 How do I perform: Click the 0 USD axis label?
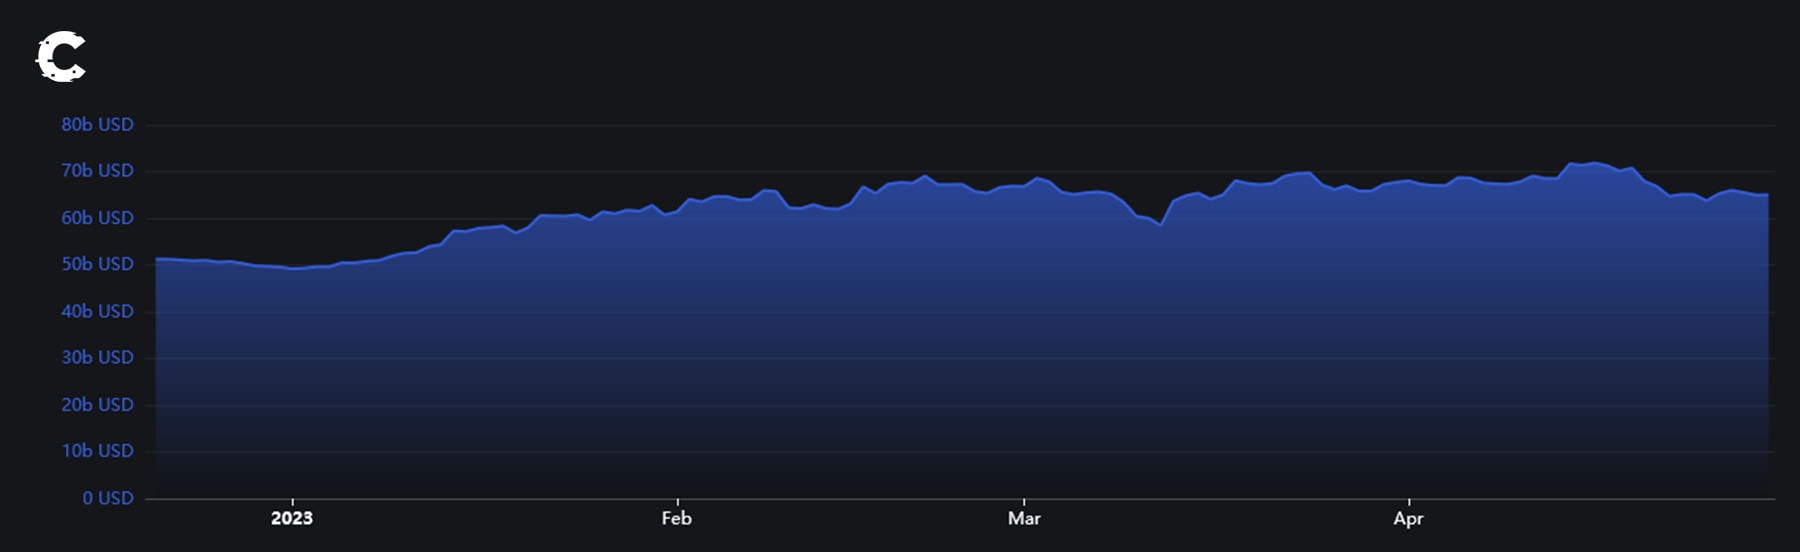click(108, 498)
